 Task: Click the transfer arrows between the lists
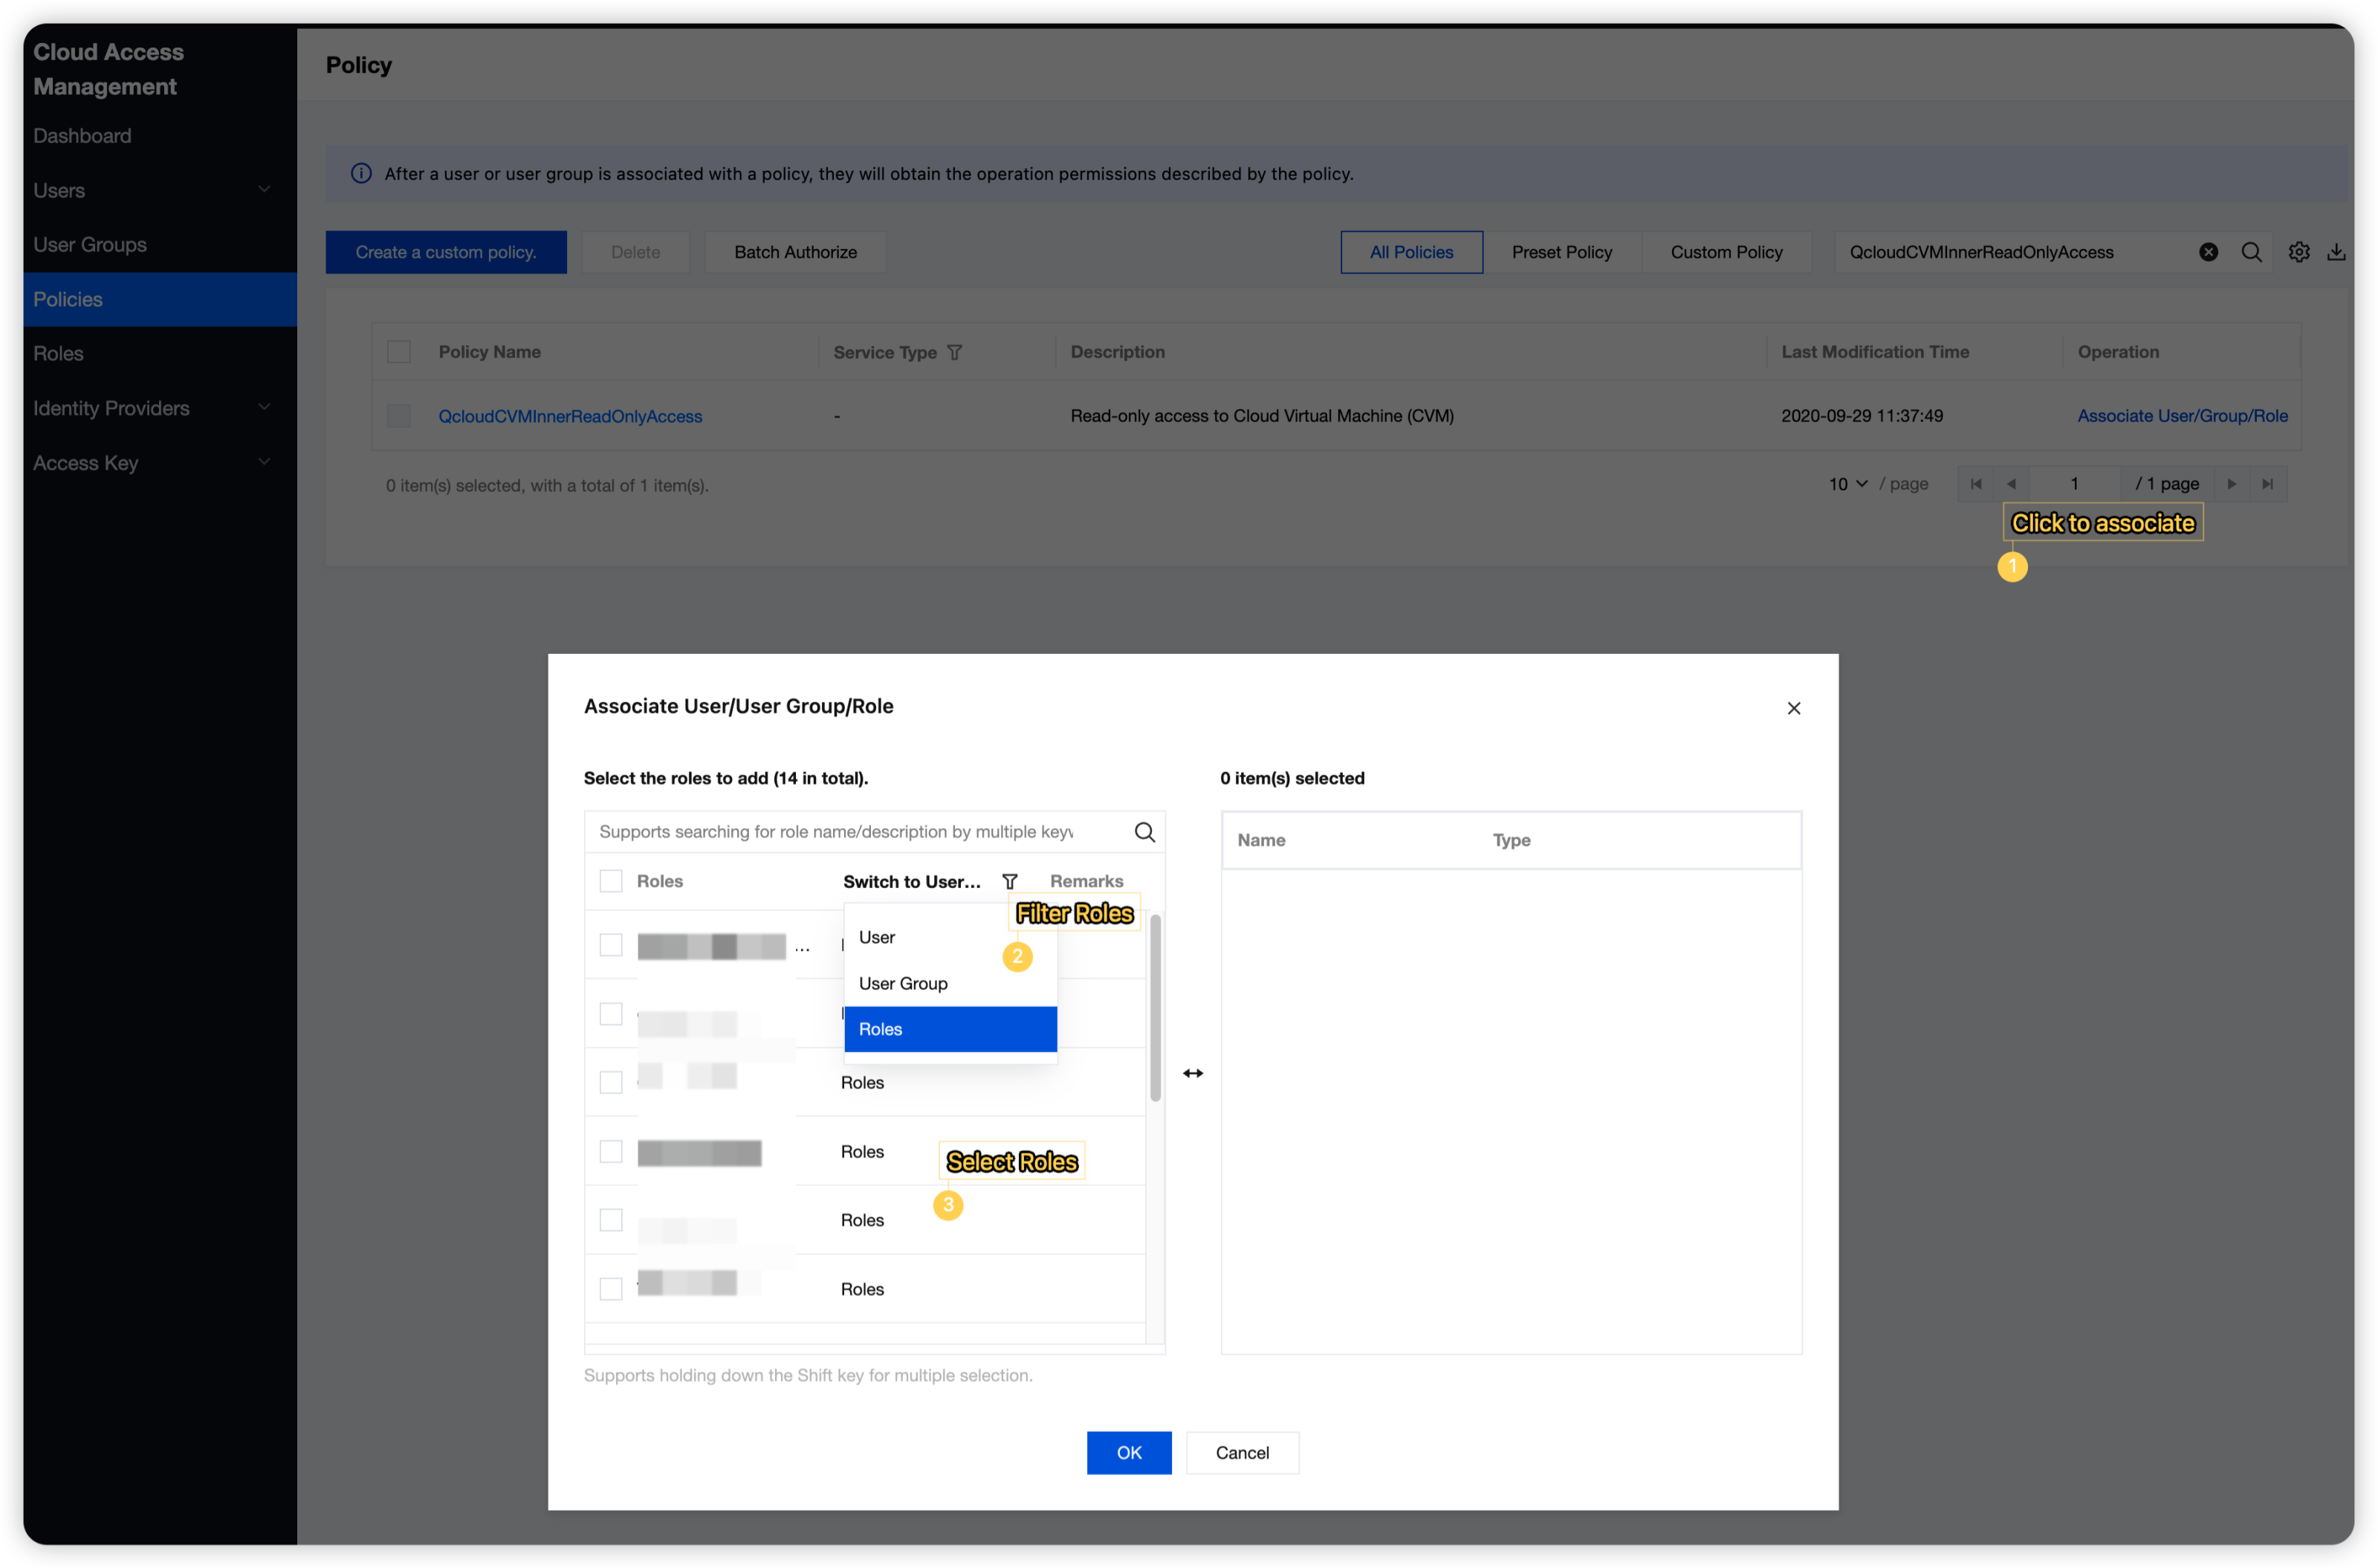(x=1193, y=1073)
